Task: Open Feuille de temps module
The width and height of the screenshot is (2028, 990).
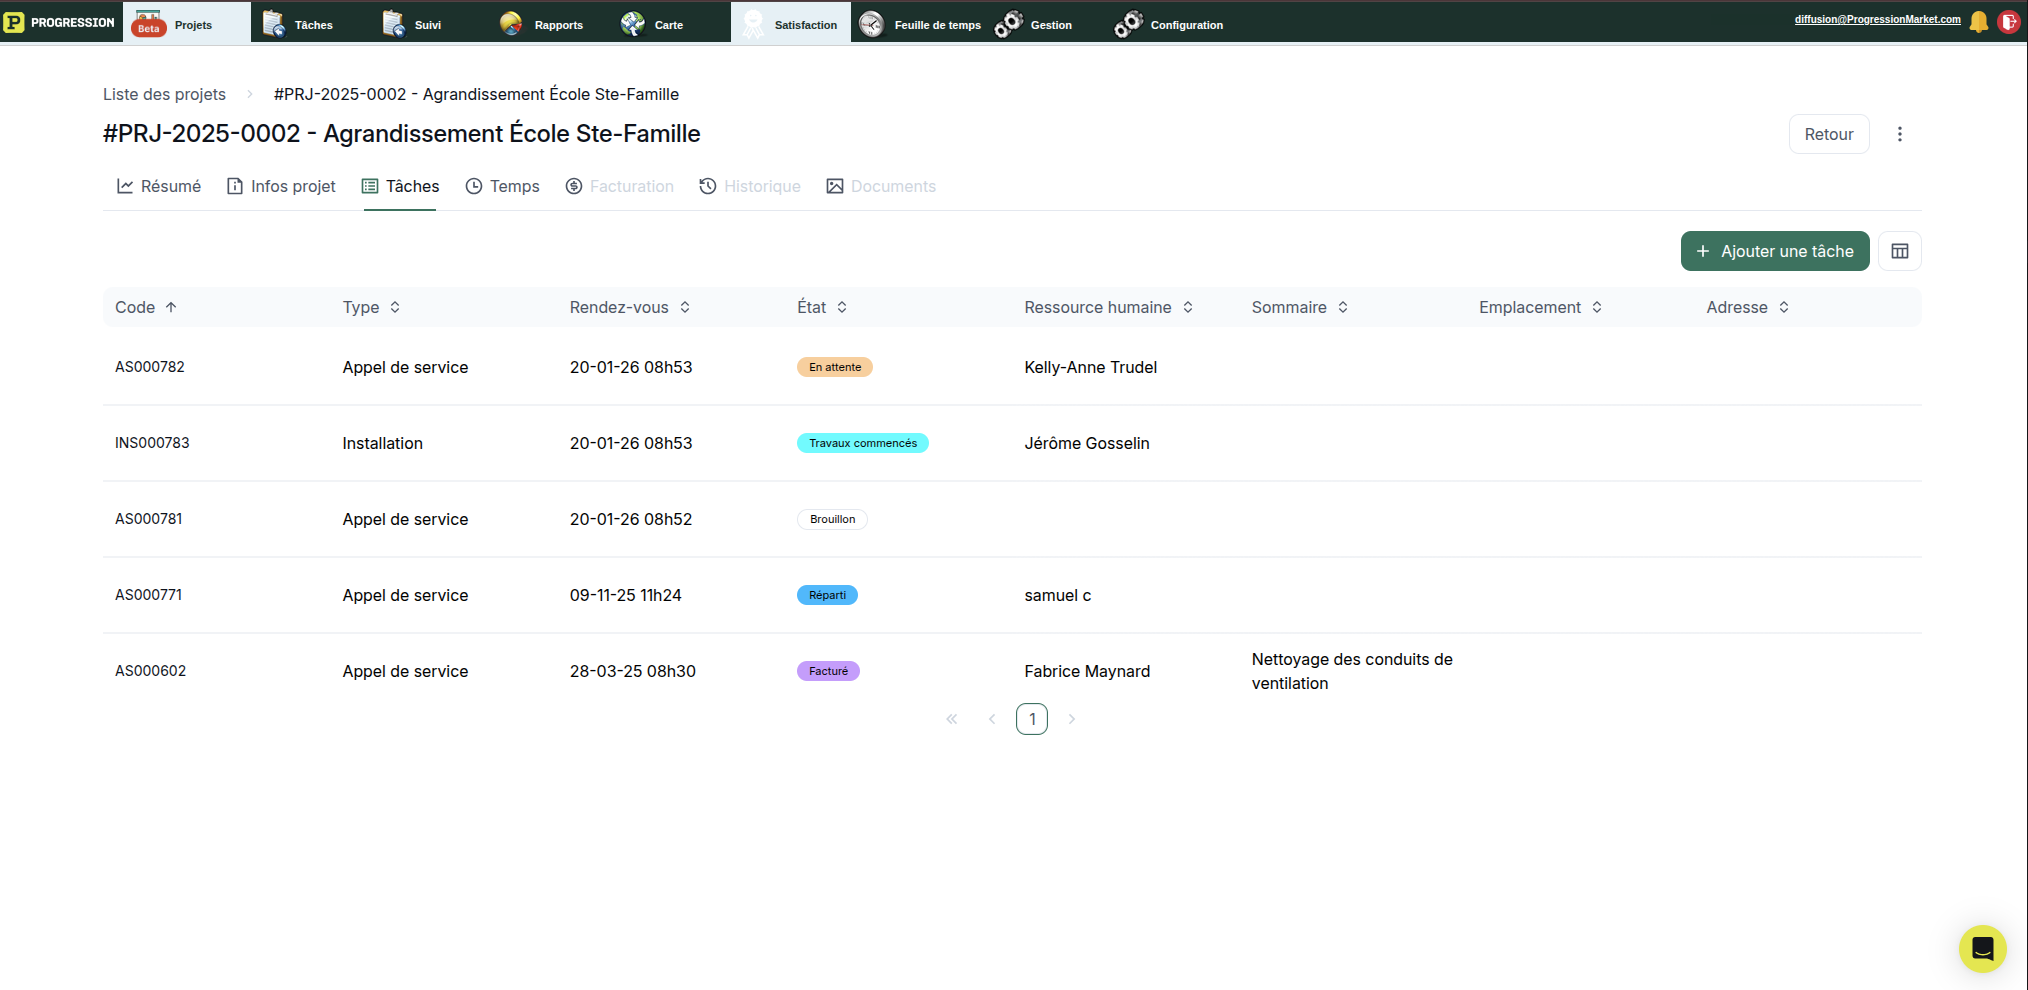Action: click(920, 24)
